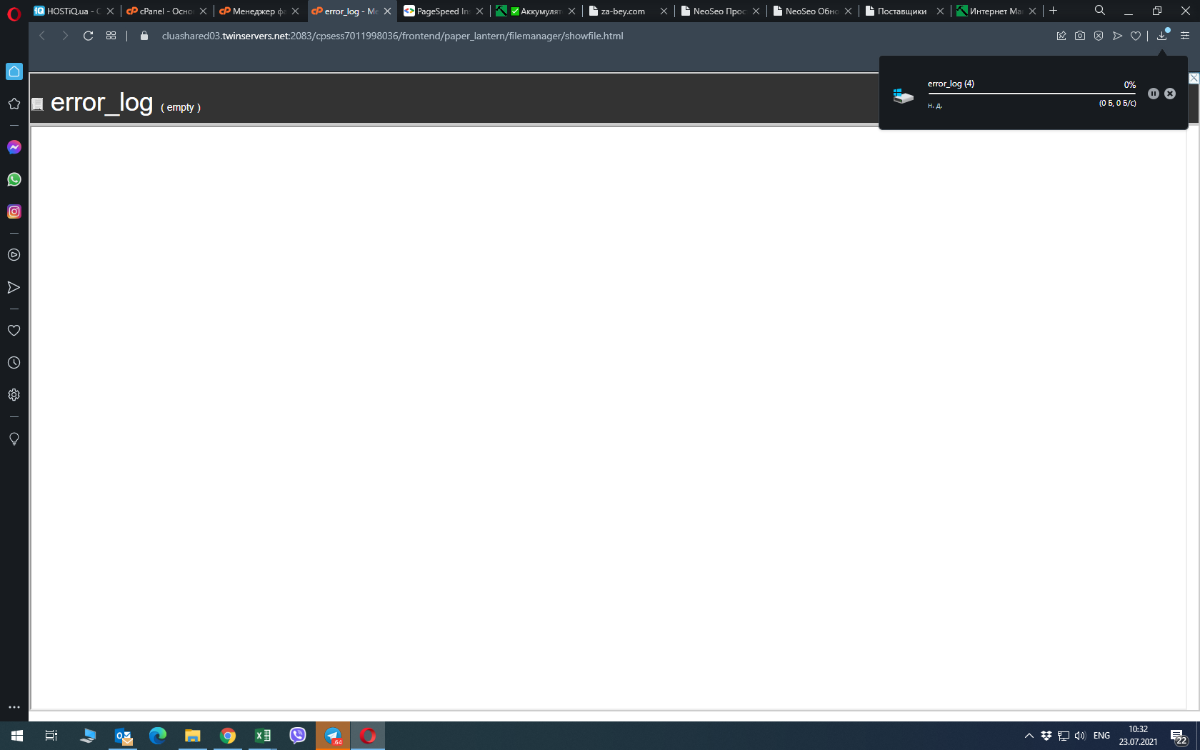Open the speed dial start page grid icon
The width and height of the screenshot is (1200, 750).
[x=111, y=35]
